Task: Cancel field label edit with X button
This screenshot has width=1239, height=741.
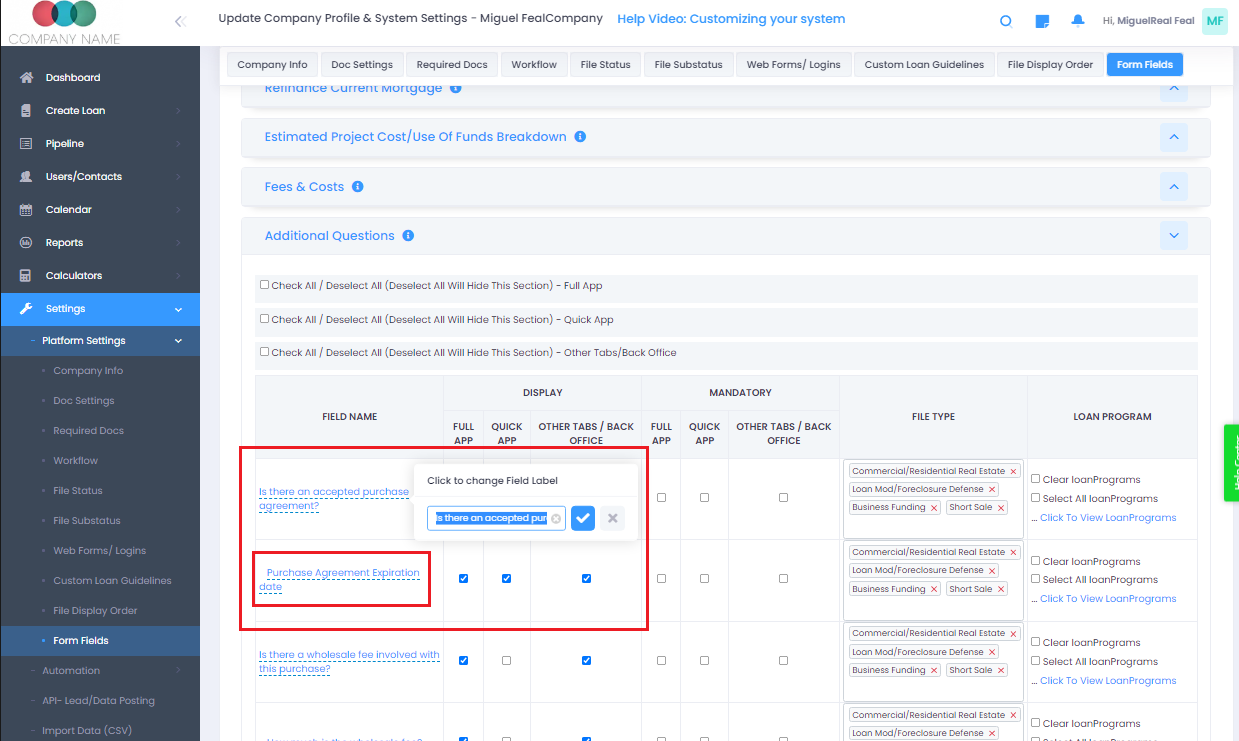Action: (613, 518)
